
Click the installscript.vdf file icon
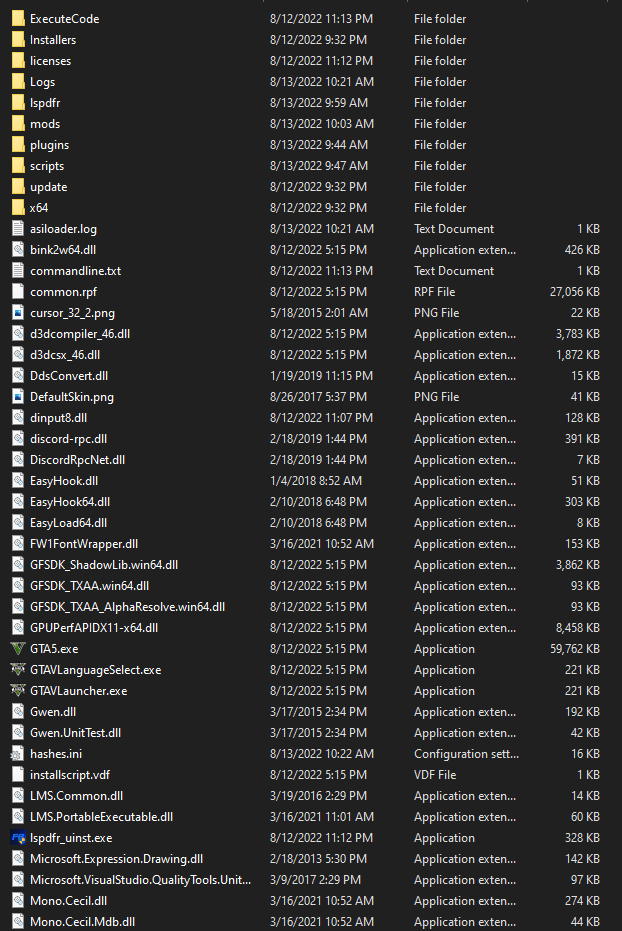pyautogui.click(x=18, y=775)
